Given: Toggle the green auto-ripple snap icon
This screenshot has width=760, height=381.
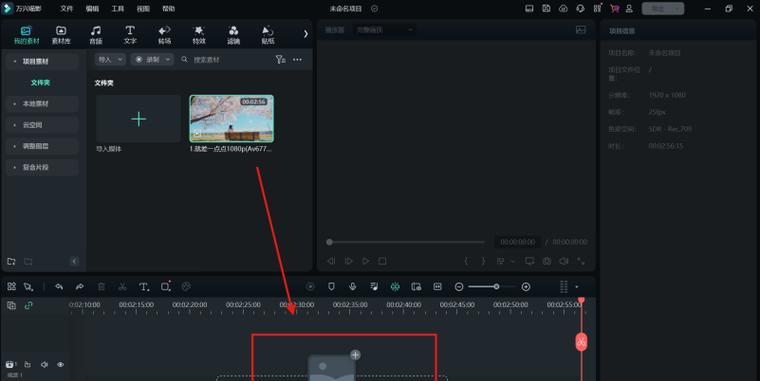Looking at the screenshot, I should (396, 286).
